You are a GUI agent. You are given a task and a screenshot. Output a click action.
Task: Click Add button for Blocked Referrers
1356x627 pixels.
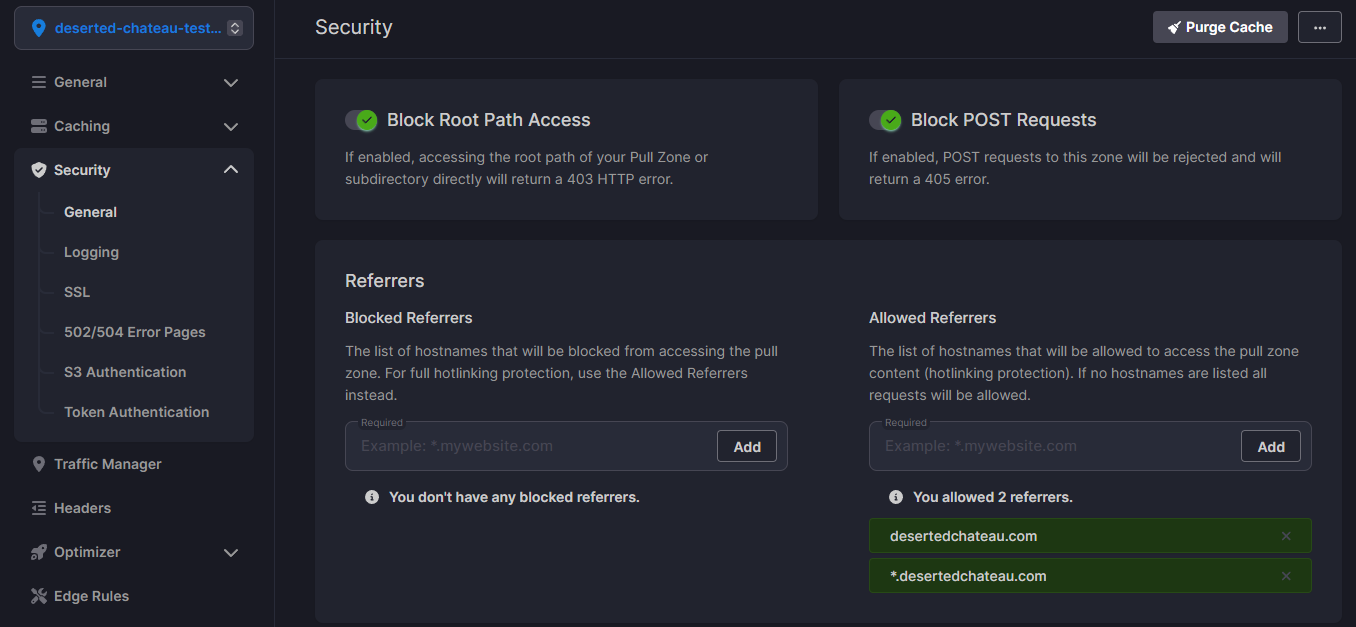point(747,447)
